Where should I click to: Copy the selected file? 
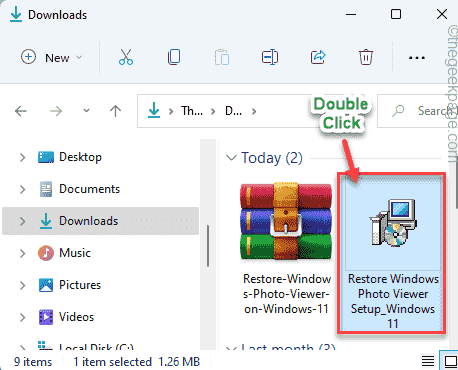coord(174,57)
